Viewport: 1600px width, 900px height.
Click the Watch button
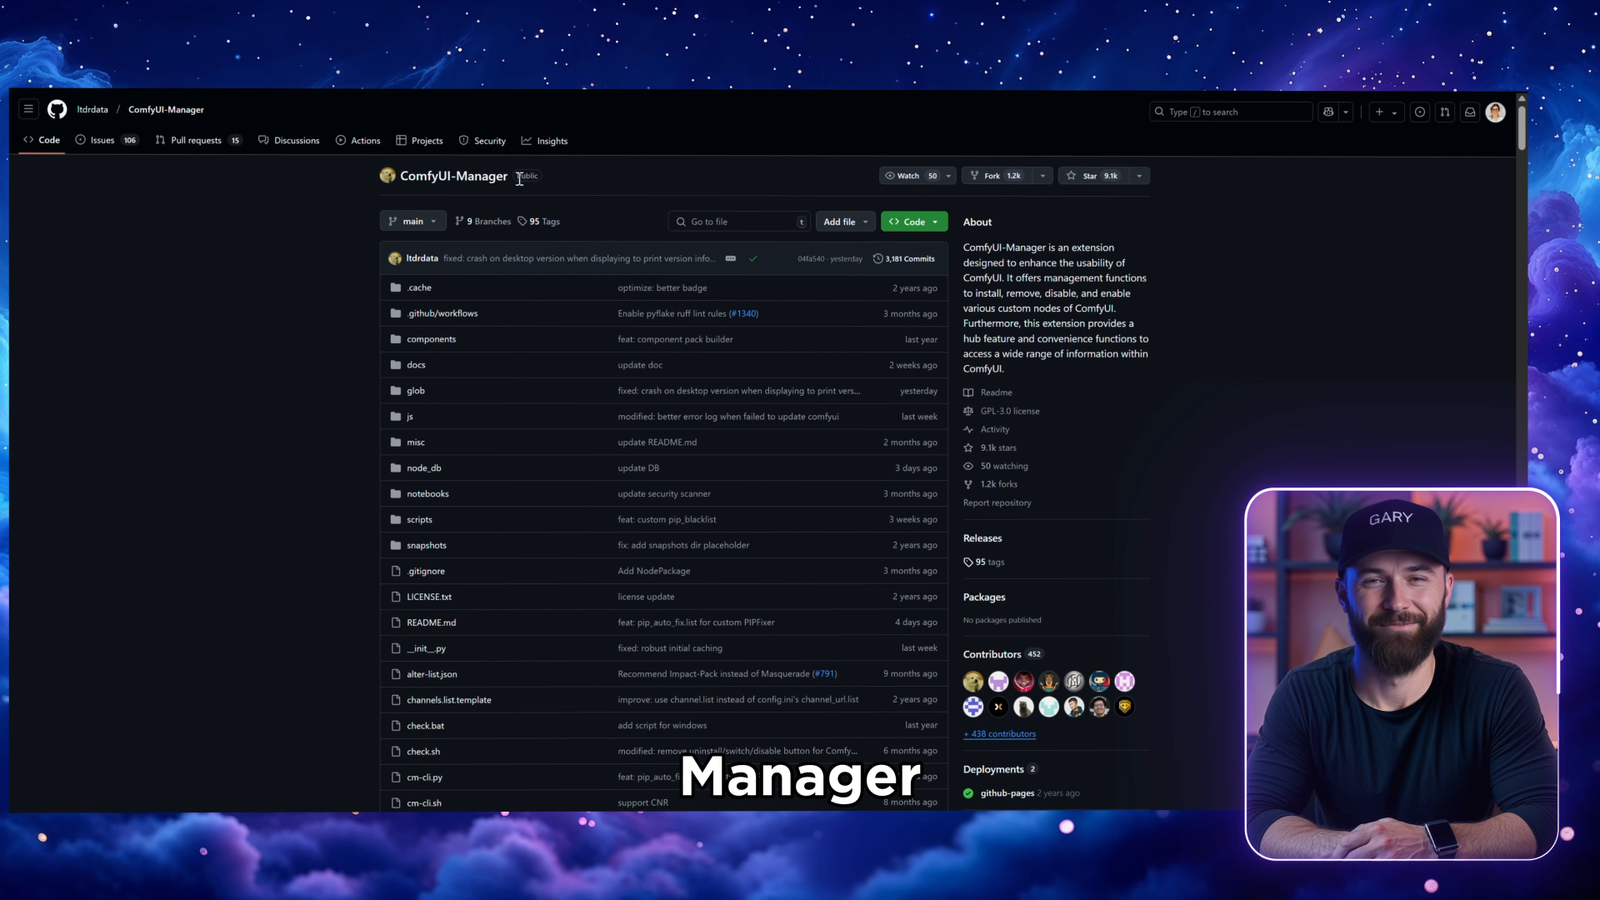point(910,176)
